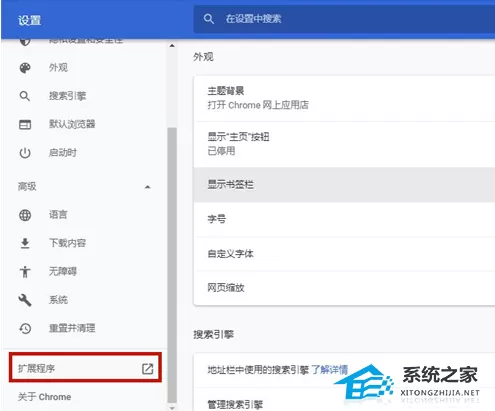Collapse the 高级 advanced section
Image resolution: width=495 pixels, height=411 pixels.
(x=147, y=187)
